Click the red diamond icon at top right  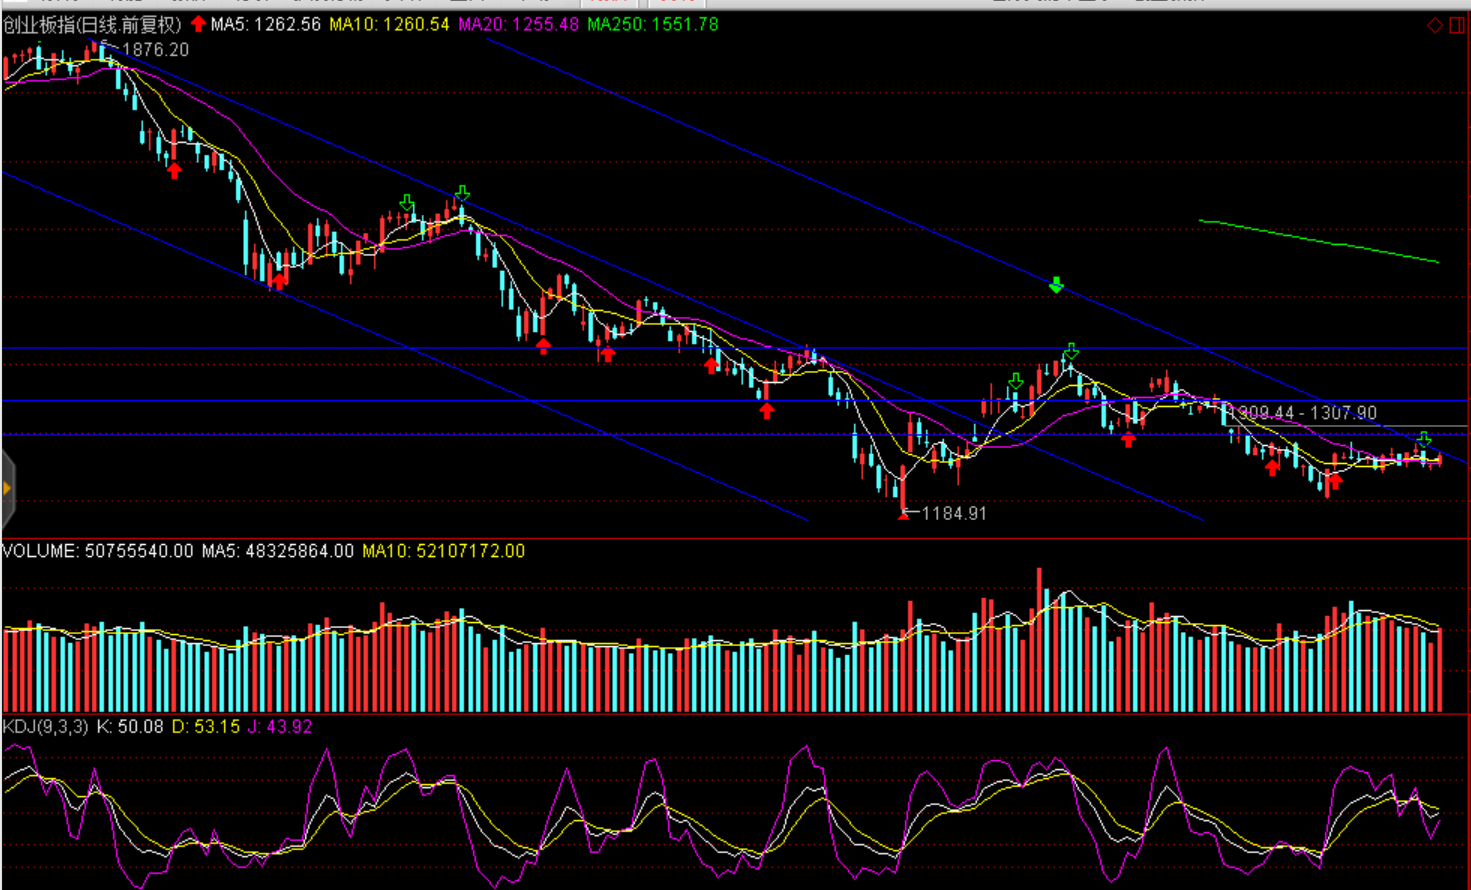1435,25
